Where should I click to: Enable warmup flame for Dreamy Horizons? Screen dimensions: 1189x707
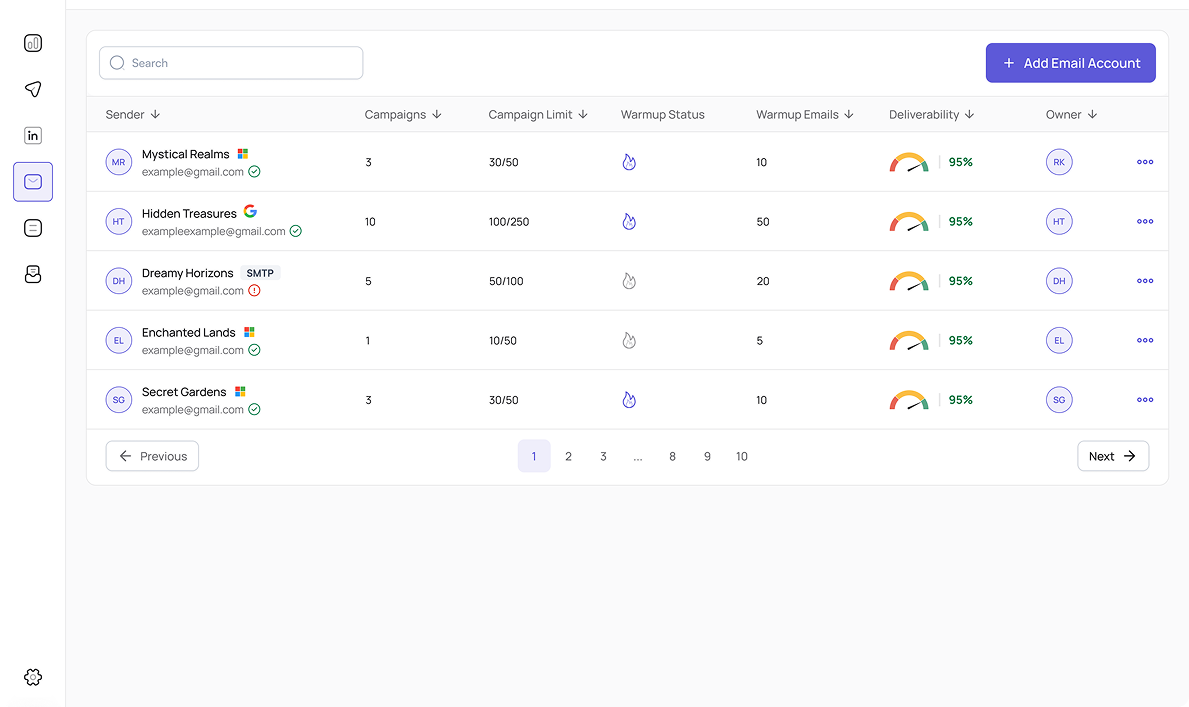tap(629, 281)
